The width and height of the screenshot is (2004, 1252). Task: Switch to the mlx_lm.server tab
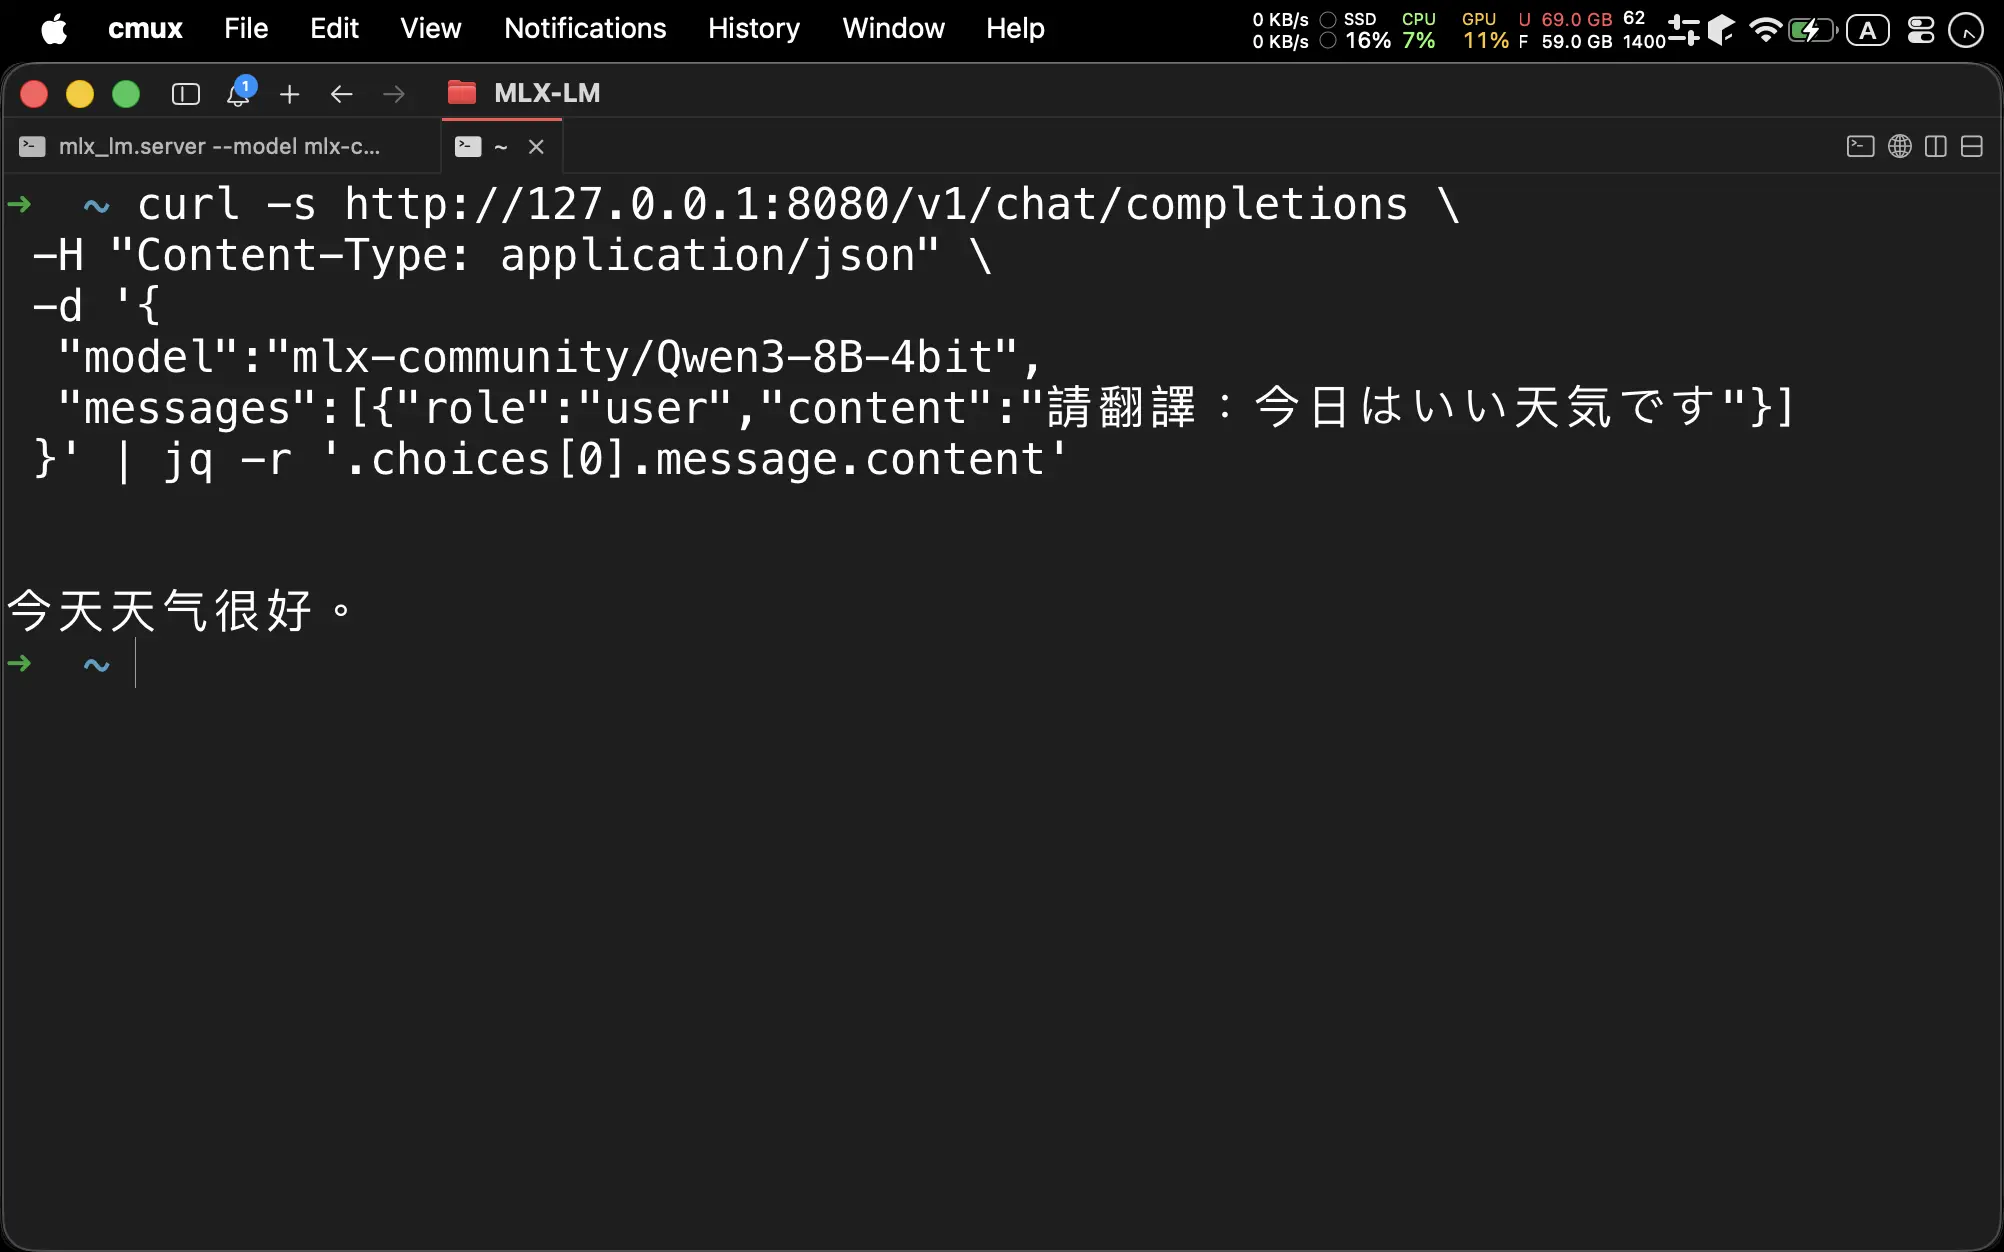pos(220,147)
